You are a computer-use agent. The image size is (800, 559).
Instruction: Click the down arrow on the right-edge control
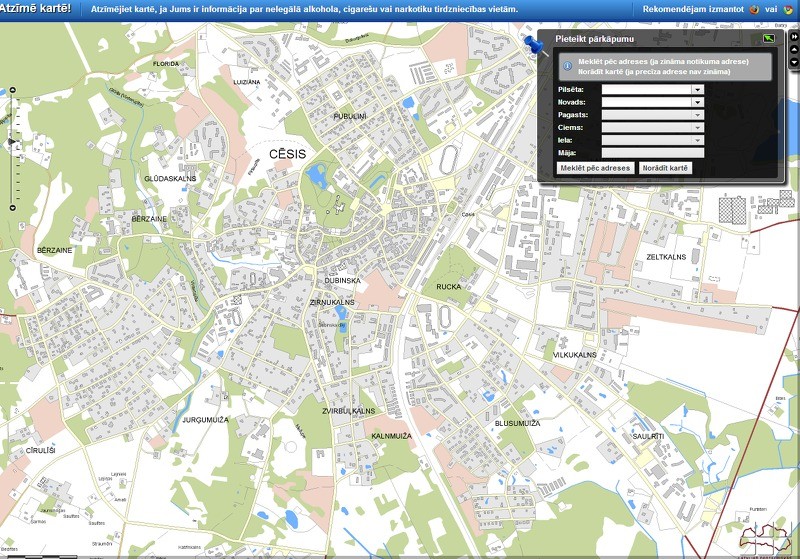tap(794, 62)
